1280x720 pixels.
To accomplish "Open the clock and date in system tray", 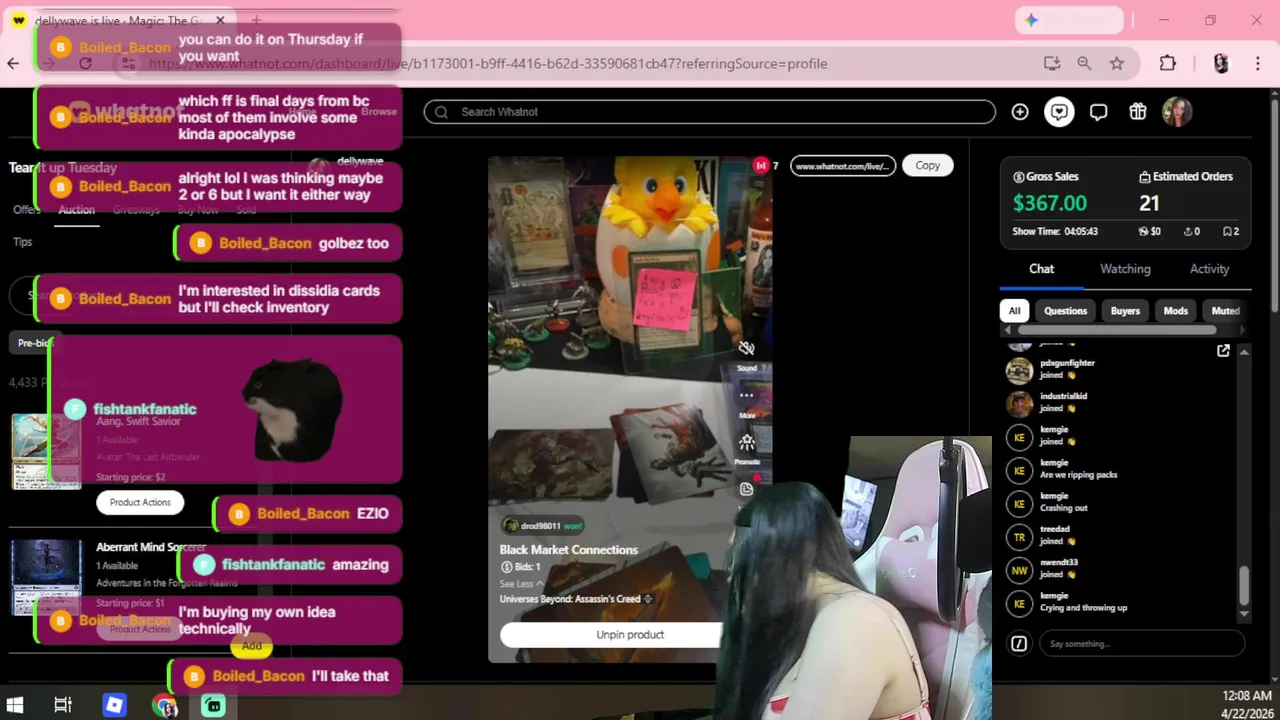I will click(1246, 705).
